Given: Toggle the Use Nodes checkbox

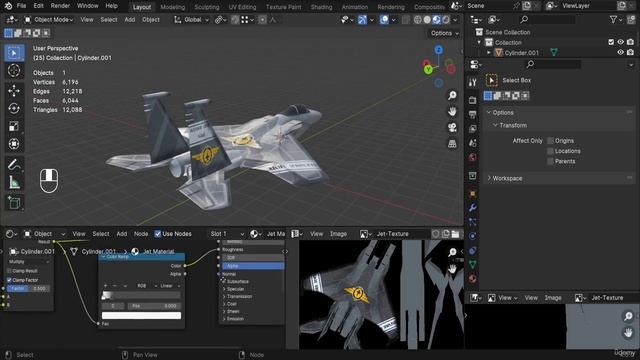Looking at the screenshot, I should [x=158, y=234].
